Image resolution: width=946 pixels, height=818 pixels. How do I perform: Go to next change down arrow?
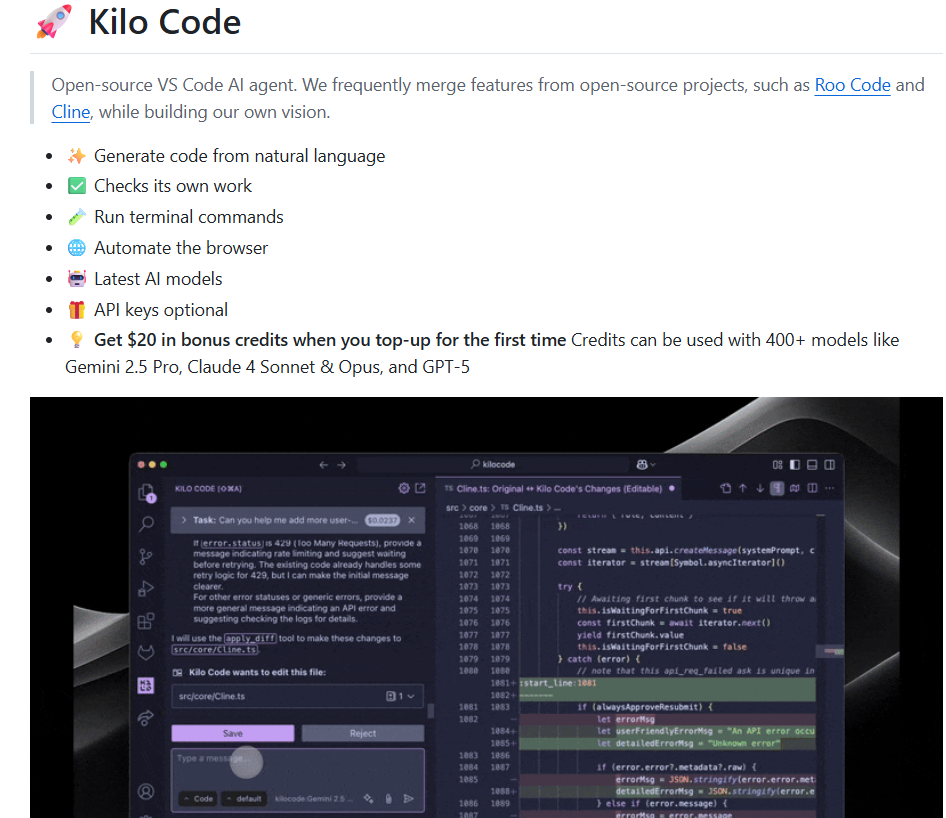click(x=760, y=488)
